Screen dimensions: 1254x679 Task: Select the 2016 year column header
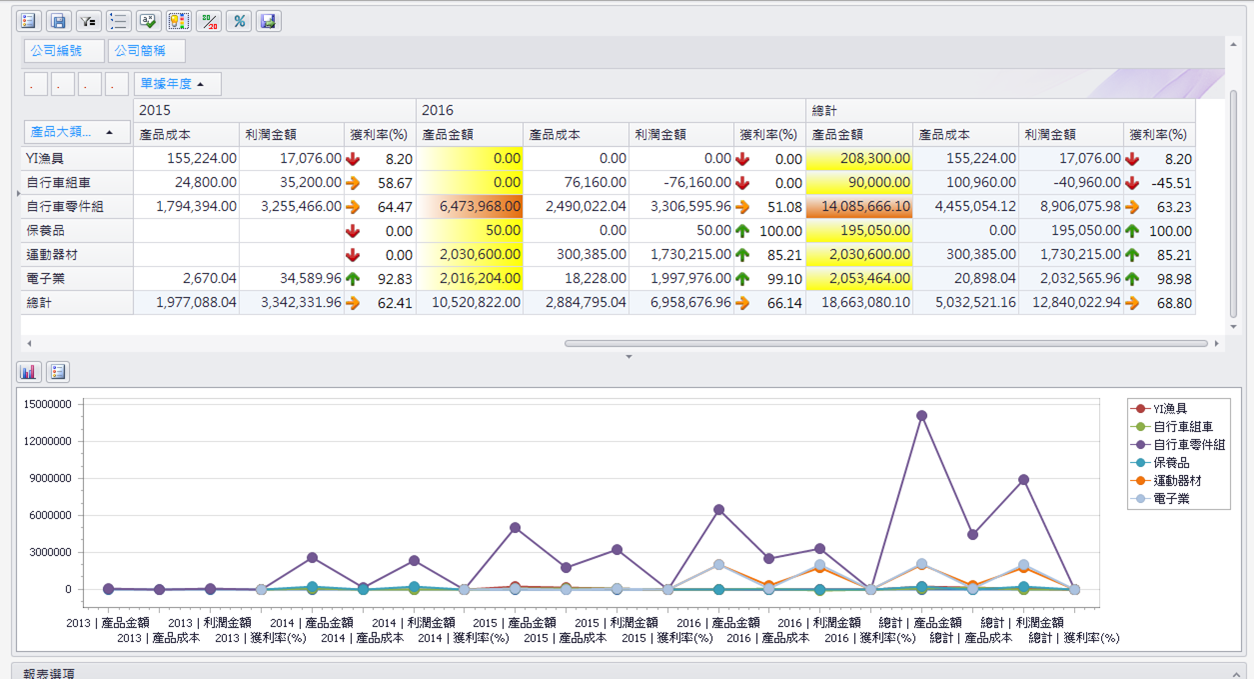(x=611, y=110)
